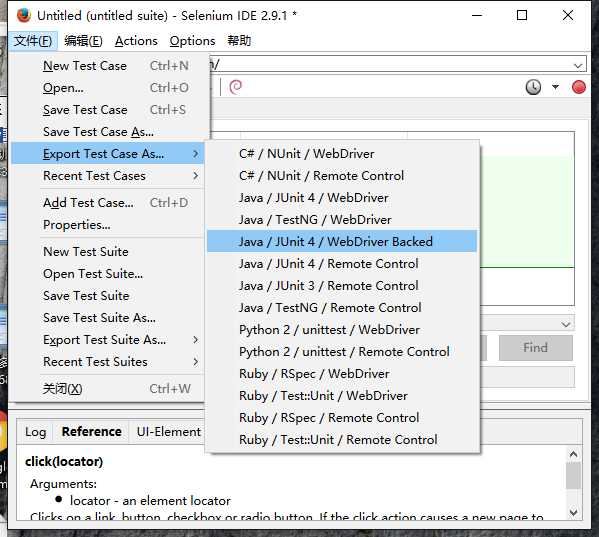Export as Ruby / Test::Unit / WebDriver

[342, 396]
